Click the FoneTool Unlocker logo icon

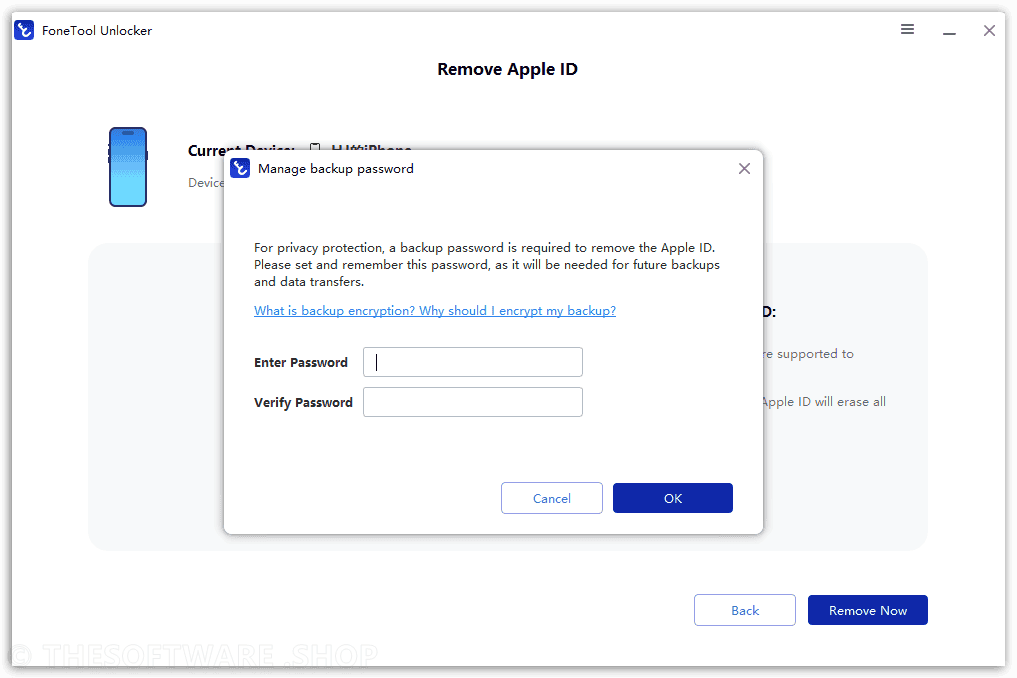24,30
